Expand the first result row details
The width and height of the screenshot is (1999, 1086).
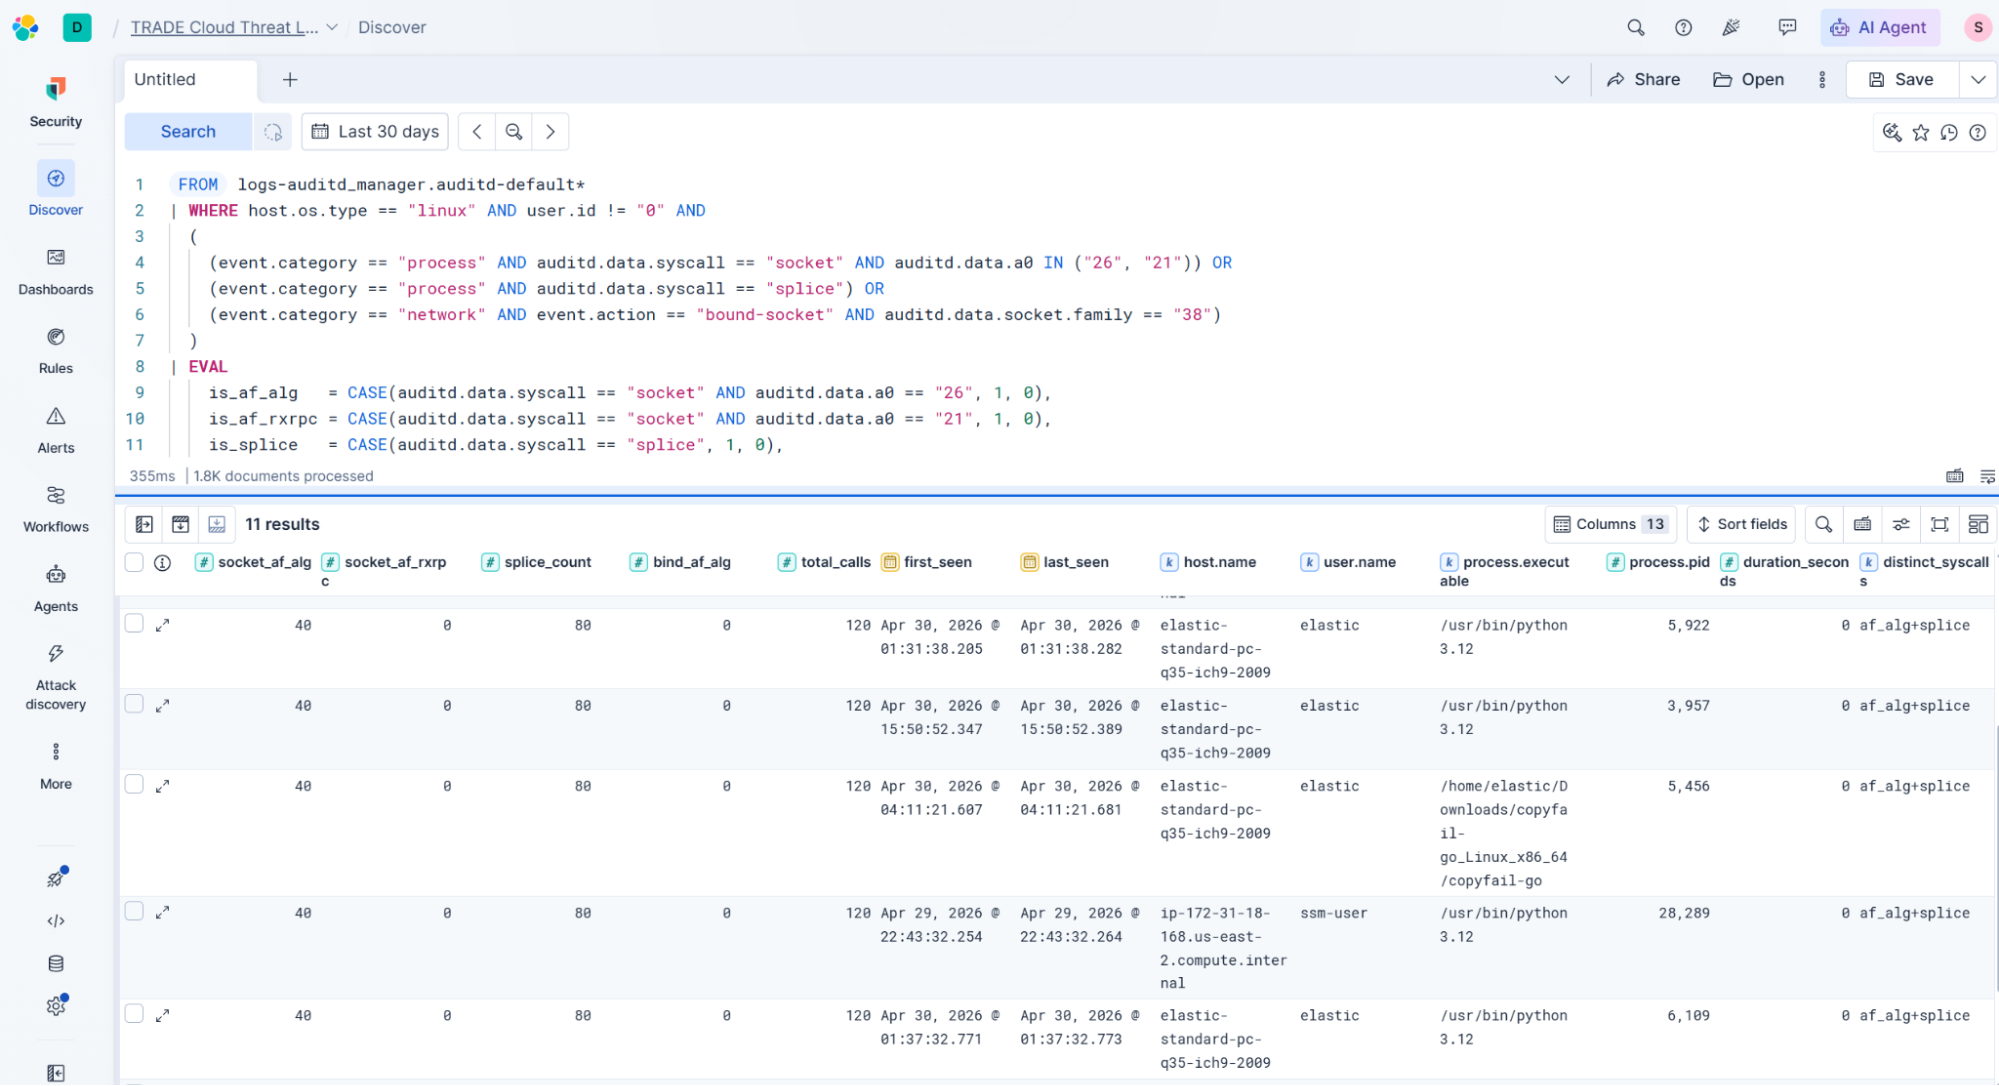tap(162, 625)
